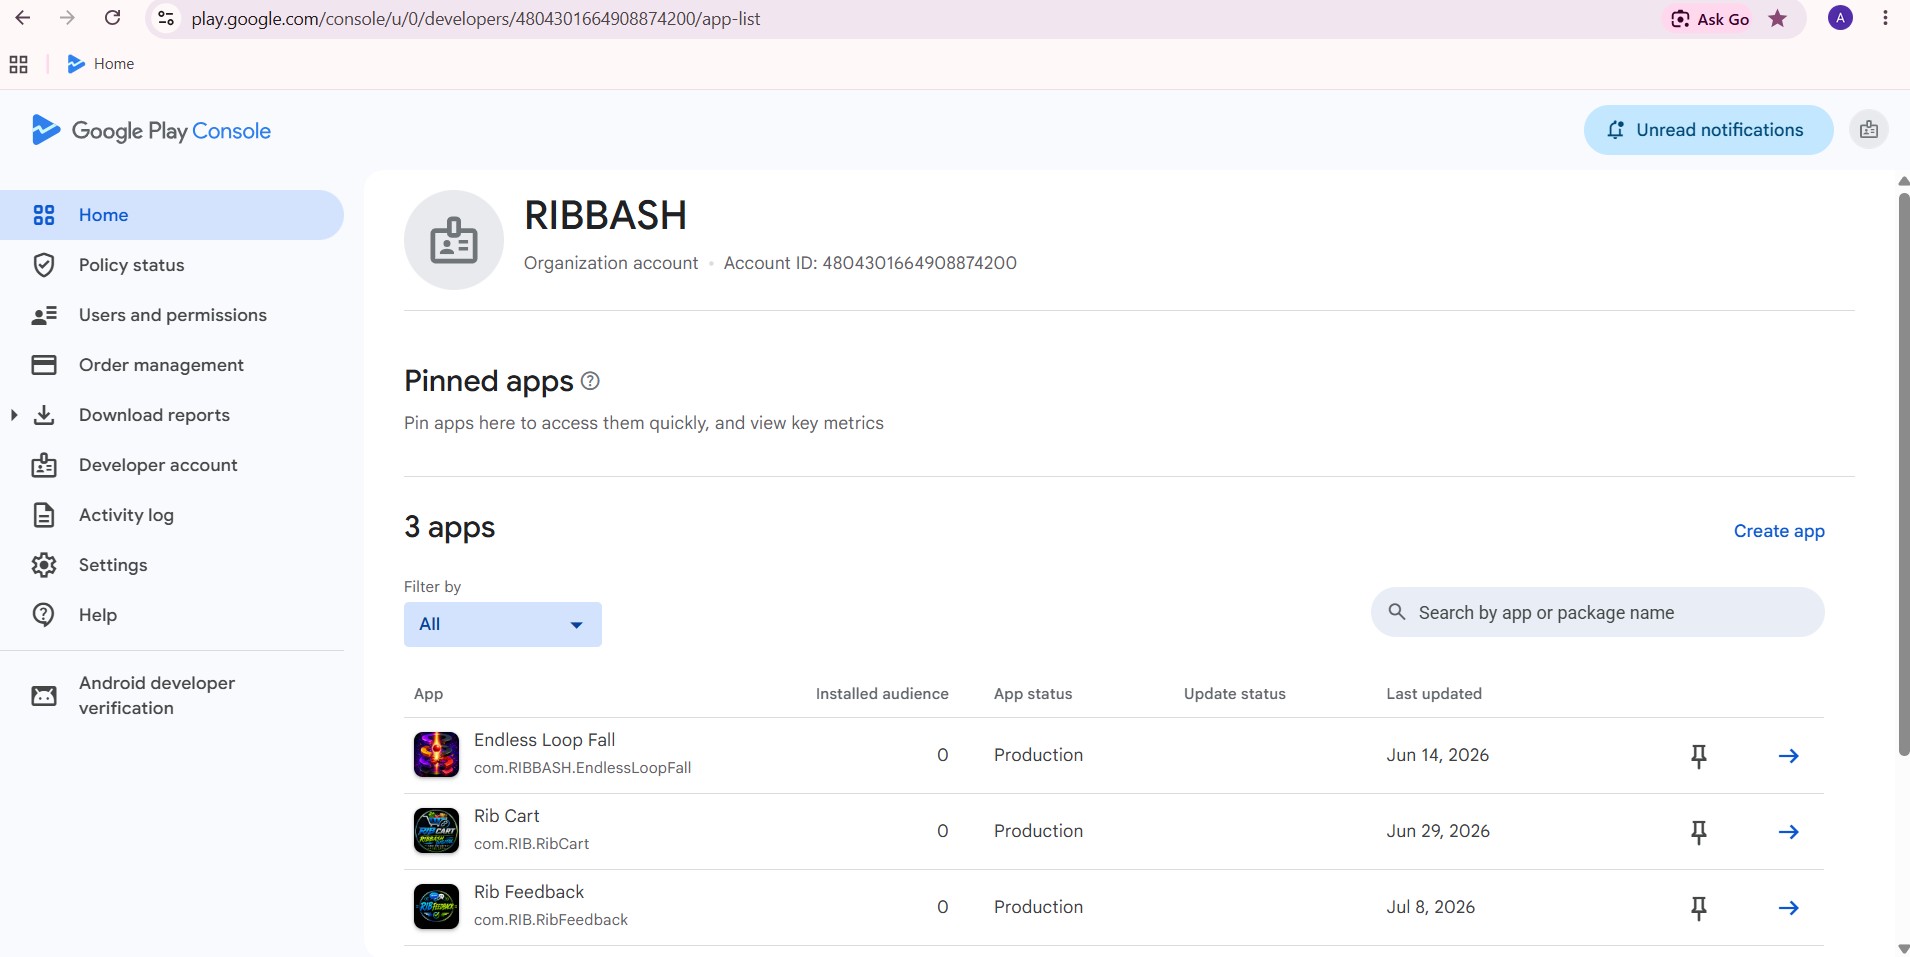Click the Home grid icon in sidebar
This screenshot has width=1910, height=957.
(44, 215)
